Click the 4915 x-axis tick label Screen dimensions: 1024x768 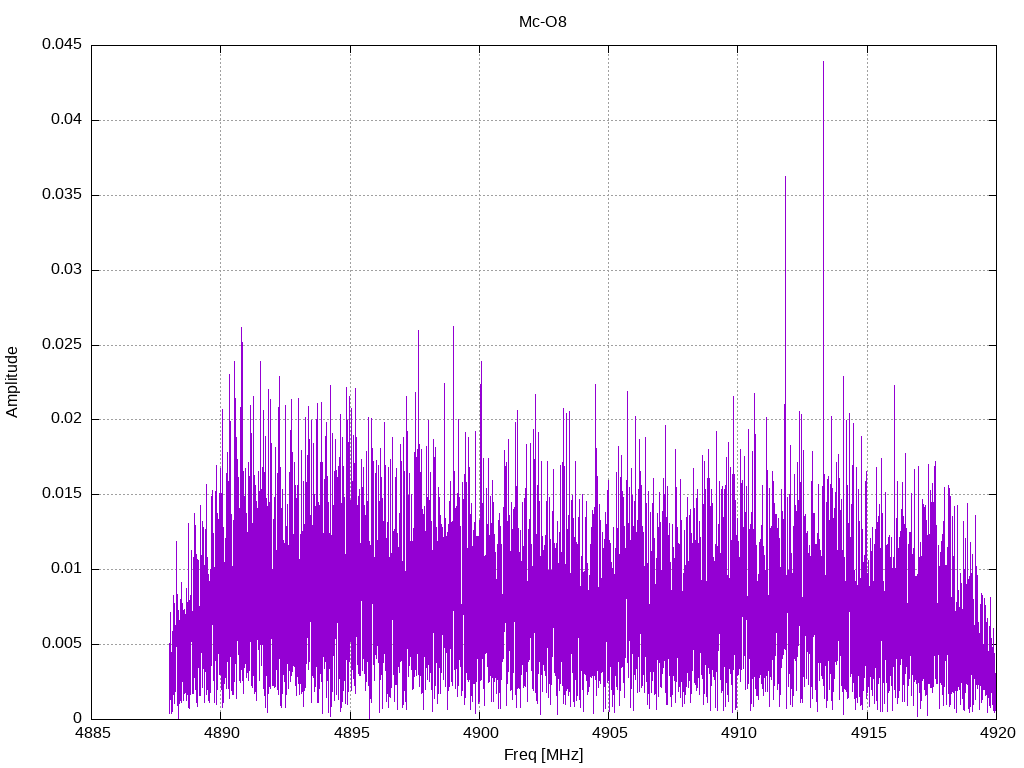[x=867, y=733]
